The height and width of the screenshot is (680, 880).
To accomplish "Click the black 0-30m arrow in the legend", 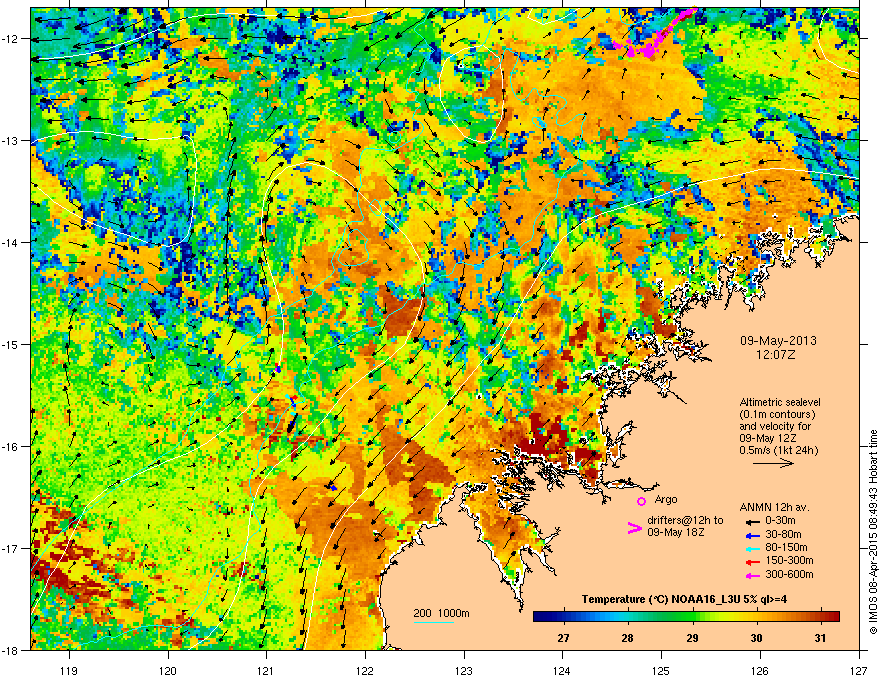I will click(751, 521).
